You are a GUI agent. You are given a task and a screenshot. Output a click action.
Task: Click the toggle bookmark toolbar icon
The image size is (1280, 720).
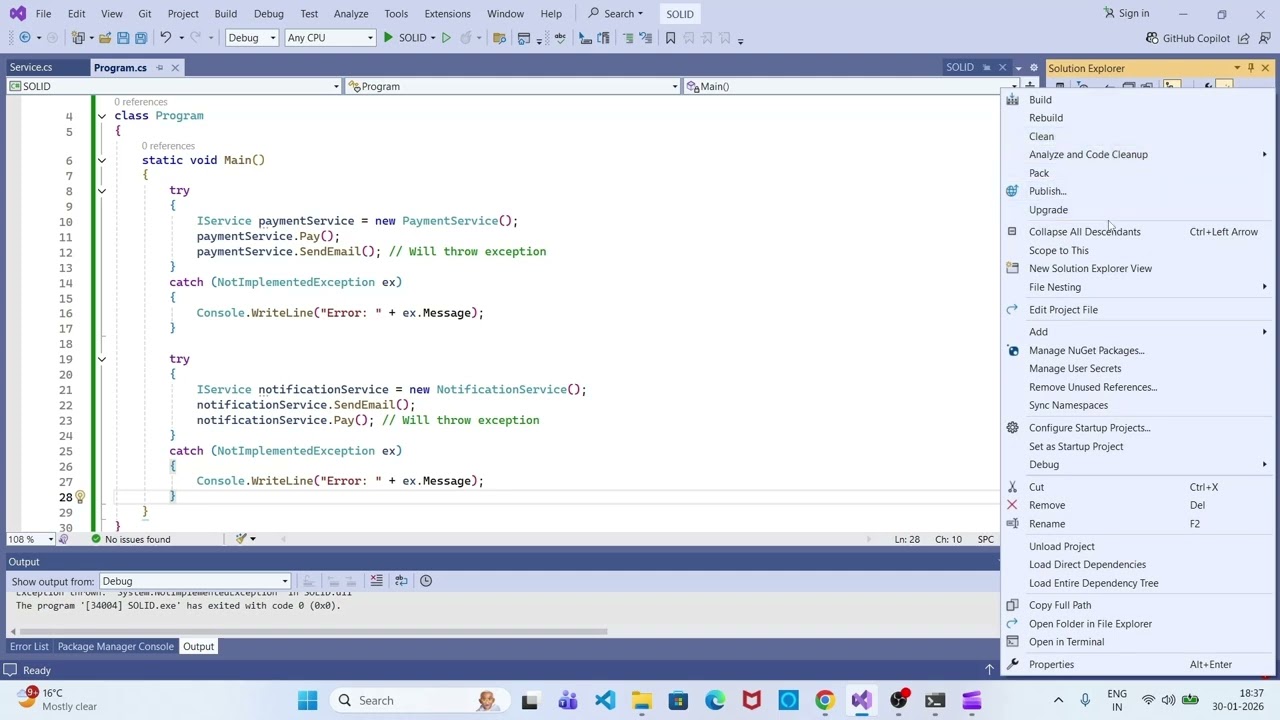(670, 38)
